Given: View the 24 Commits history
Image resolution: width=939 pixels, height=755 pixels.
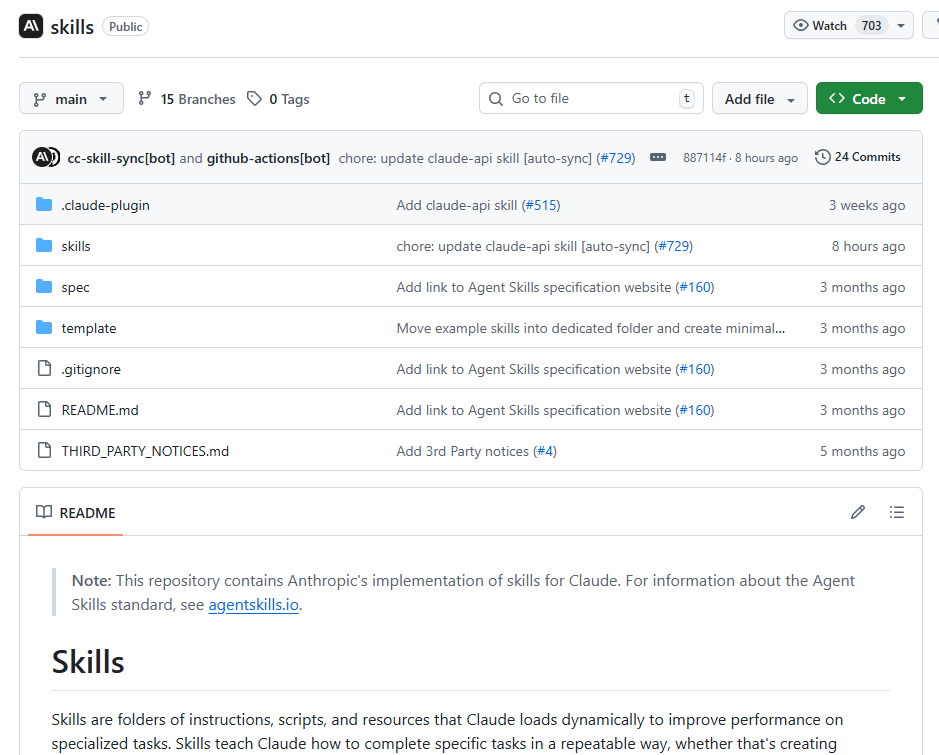Looking at the screenshot, I should tap(858, 157).
